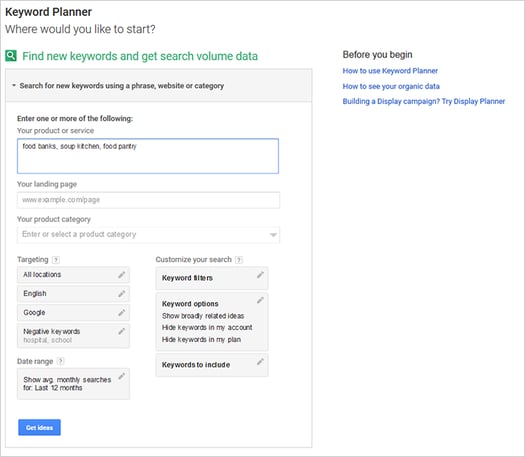Screen dimensions: 525x457
Task: Edit the English language setting pencil icon
Action: 122,294
